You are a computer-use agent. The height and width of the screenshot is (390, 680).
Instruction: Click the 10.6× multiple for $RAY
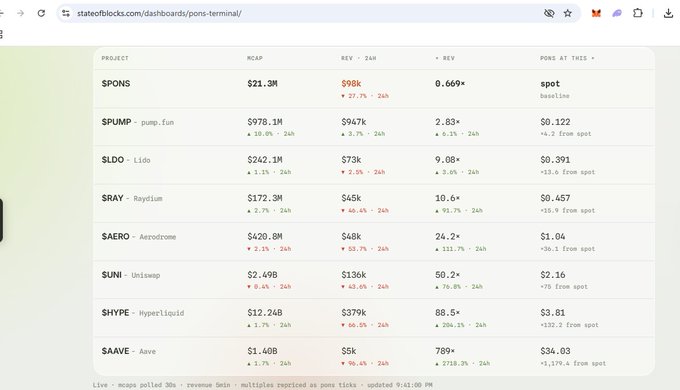click(x=448, y=198)
